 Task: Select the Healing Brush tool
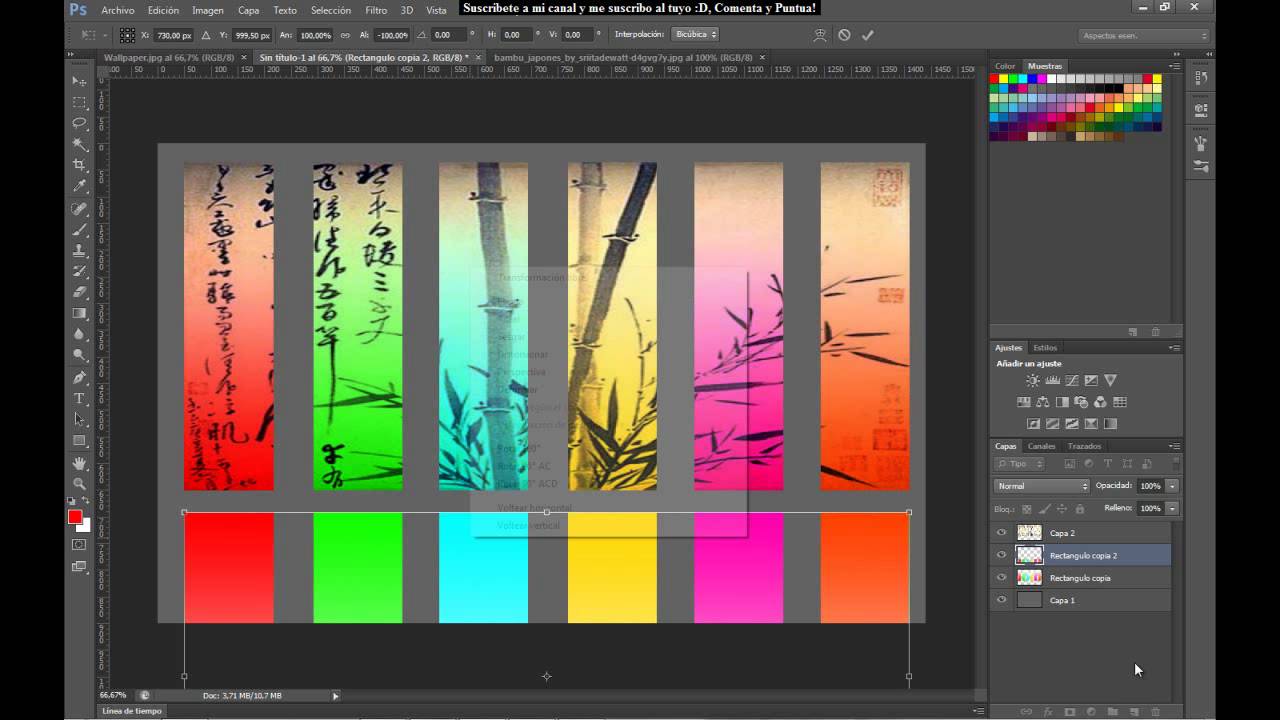click(x=80, y=209)
